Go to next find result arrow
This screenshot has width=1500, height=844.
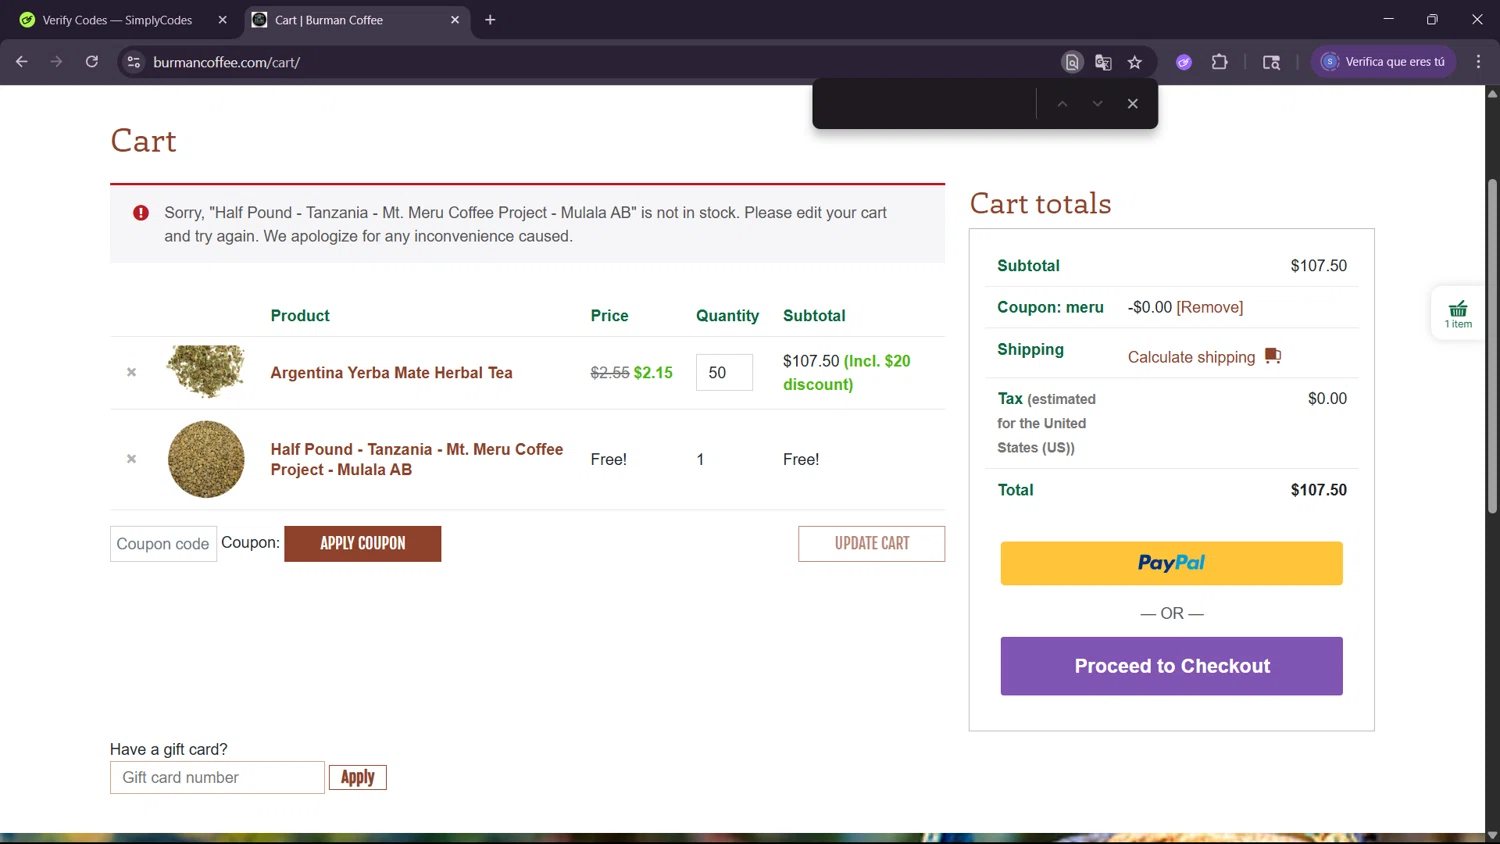pos(1097,104)
